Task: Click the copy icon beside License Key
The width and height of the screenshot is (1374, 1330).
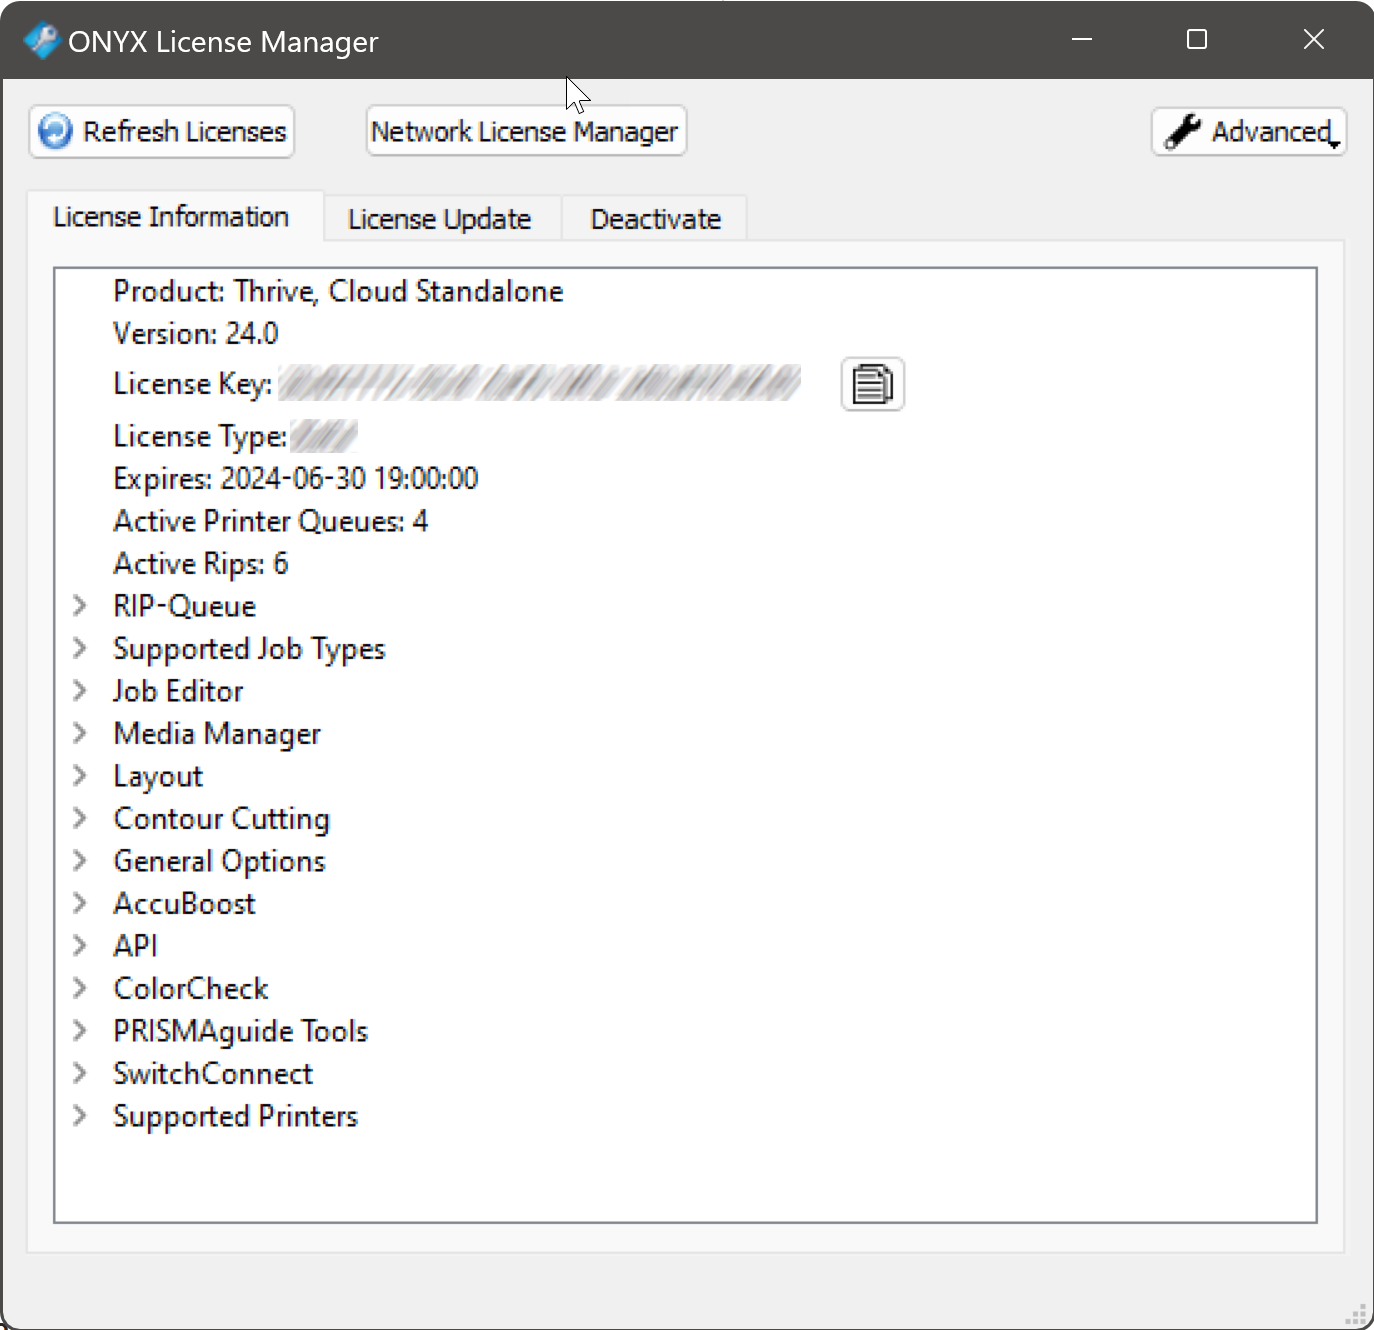Action: pyautogui.click(x=871, y=384)
